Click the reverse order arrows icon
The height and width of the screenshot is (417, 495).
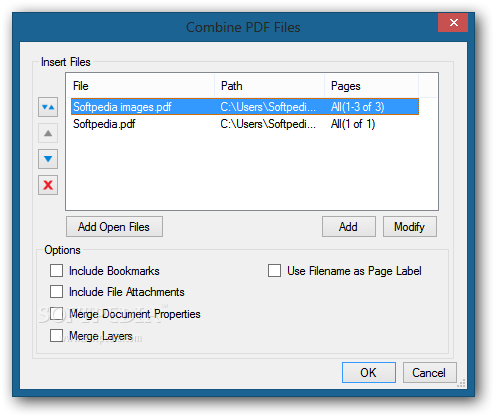coord(48,107)
